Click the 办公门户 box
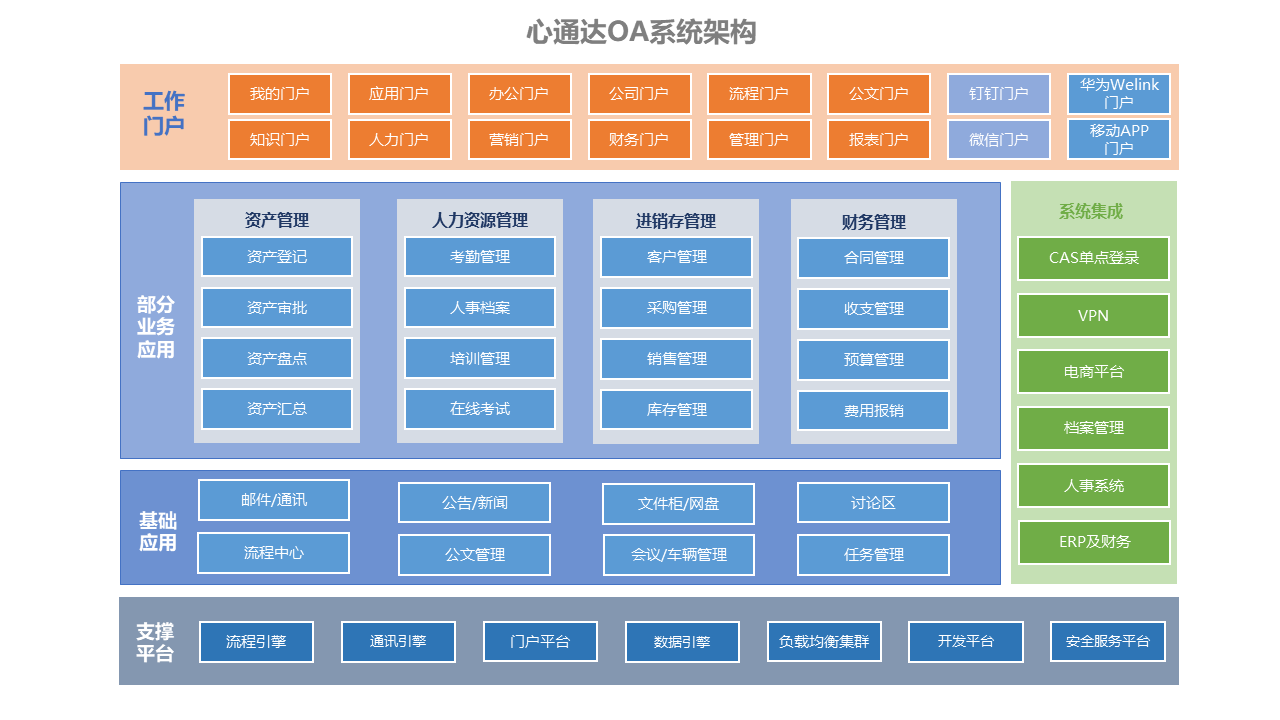This screenshot has width=1280, height=720. (520, 94)
